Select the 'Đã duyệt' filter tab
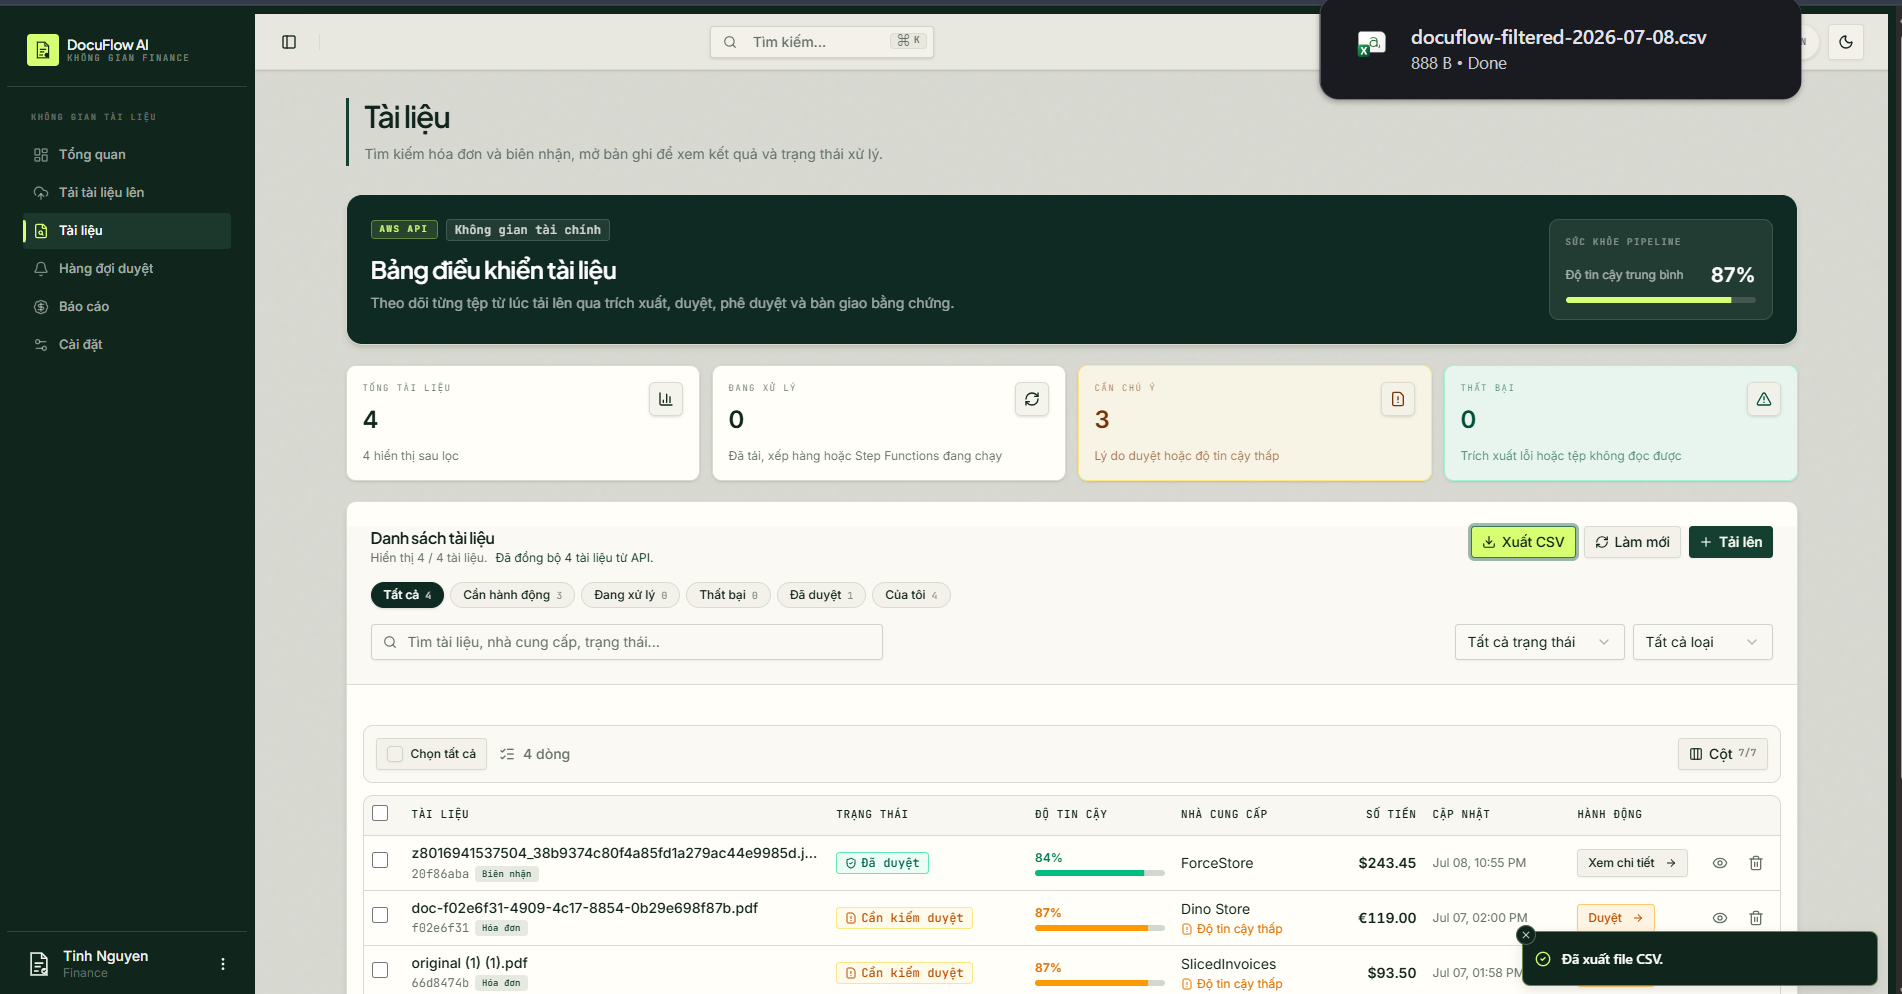Viewport: 1902px width, 994px height. click(821, 595)
